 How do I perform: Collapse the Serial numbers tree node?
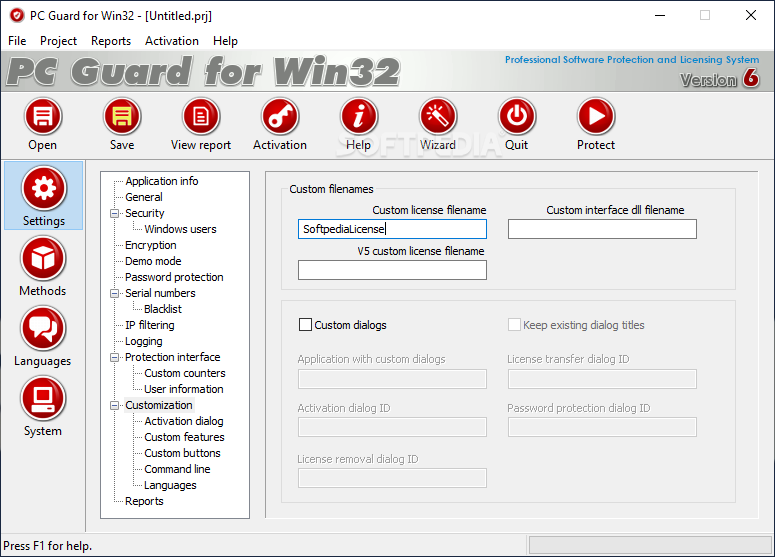pyautogui.click(x=115, y=294)
